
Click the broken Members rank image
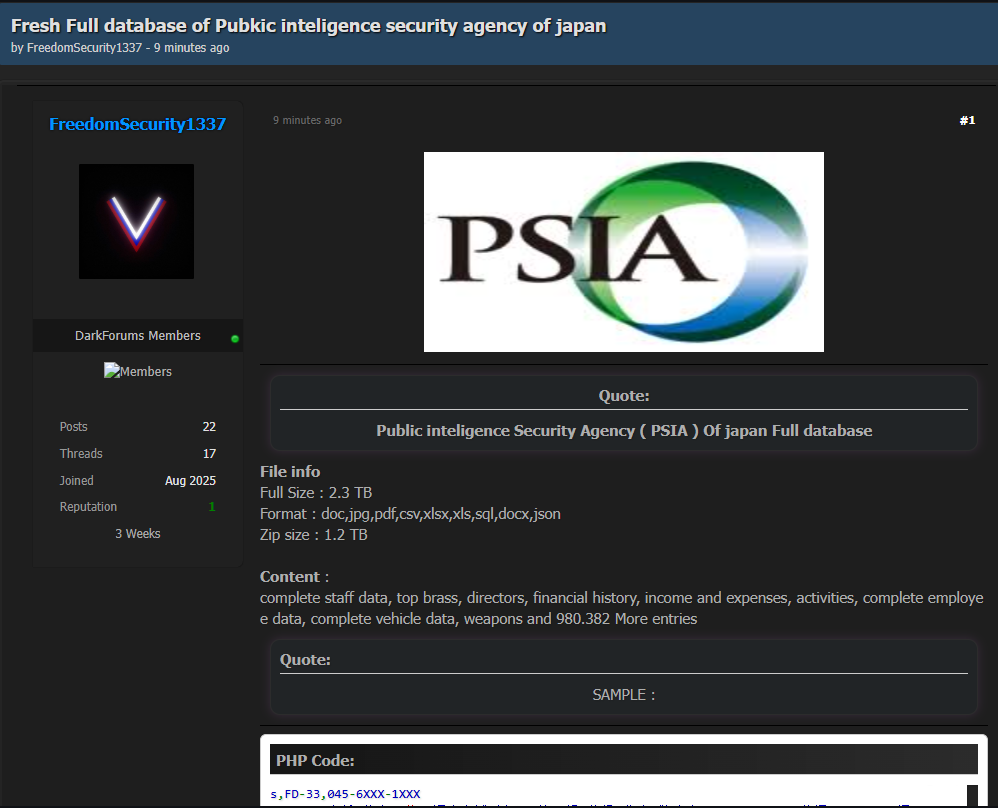point(138,371)
